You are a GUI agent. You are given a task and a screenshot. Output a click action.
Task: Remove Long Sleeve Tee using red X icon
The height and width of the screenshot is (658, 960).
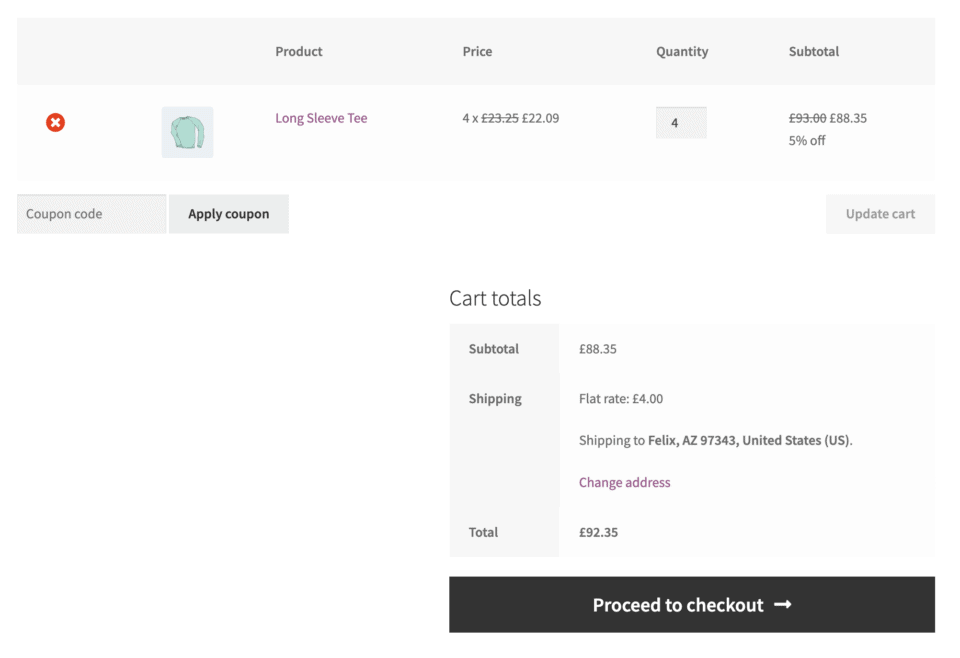coord(55,122)
